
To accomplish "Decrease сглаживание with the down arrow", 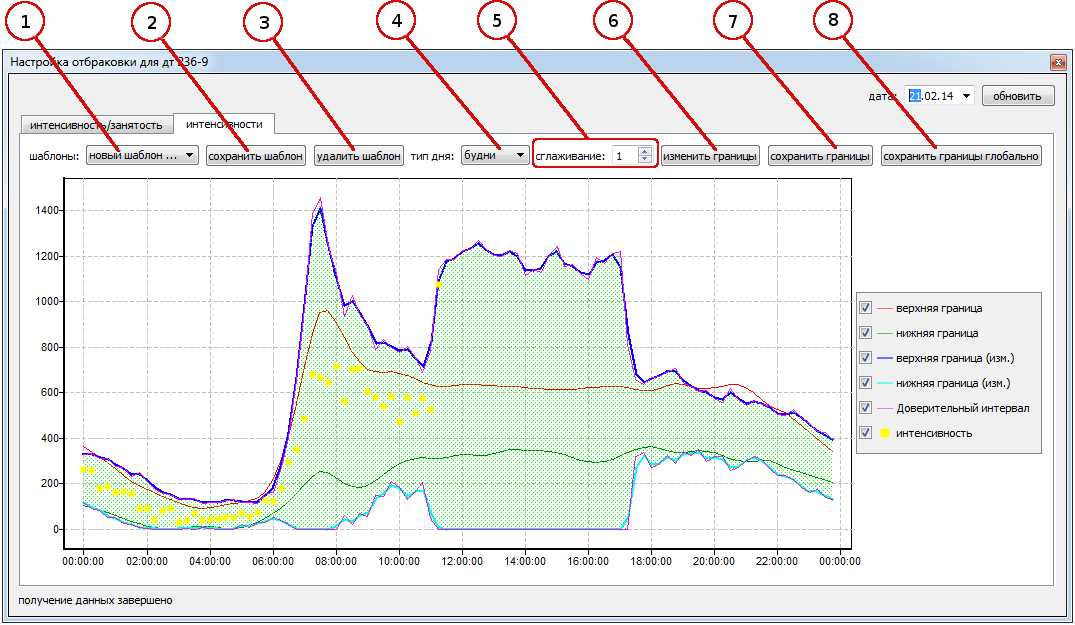I will pyautogui.click(x=644, y=160).
